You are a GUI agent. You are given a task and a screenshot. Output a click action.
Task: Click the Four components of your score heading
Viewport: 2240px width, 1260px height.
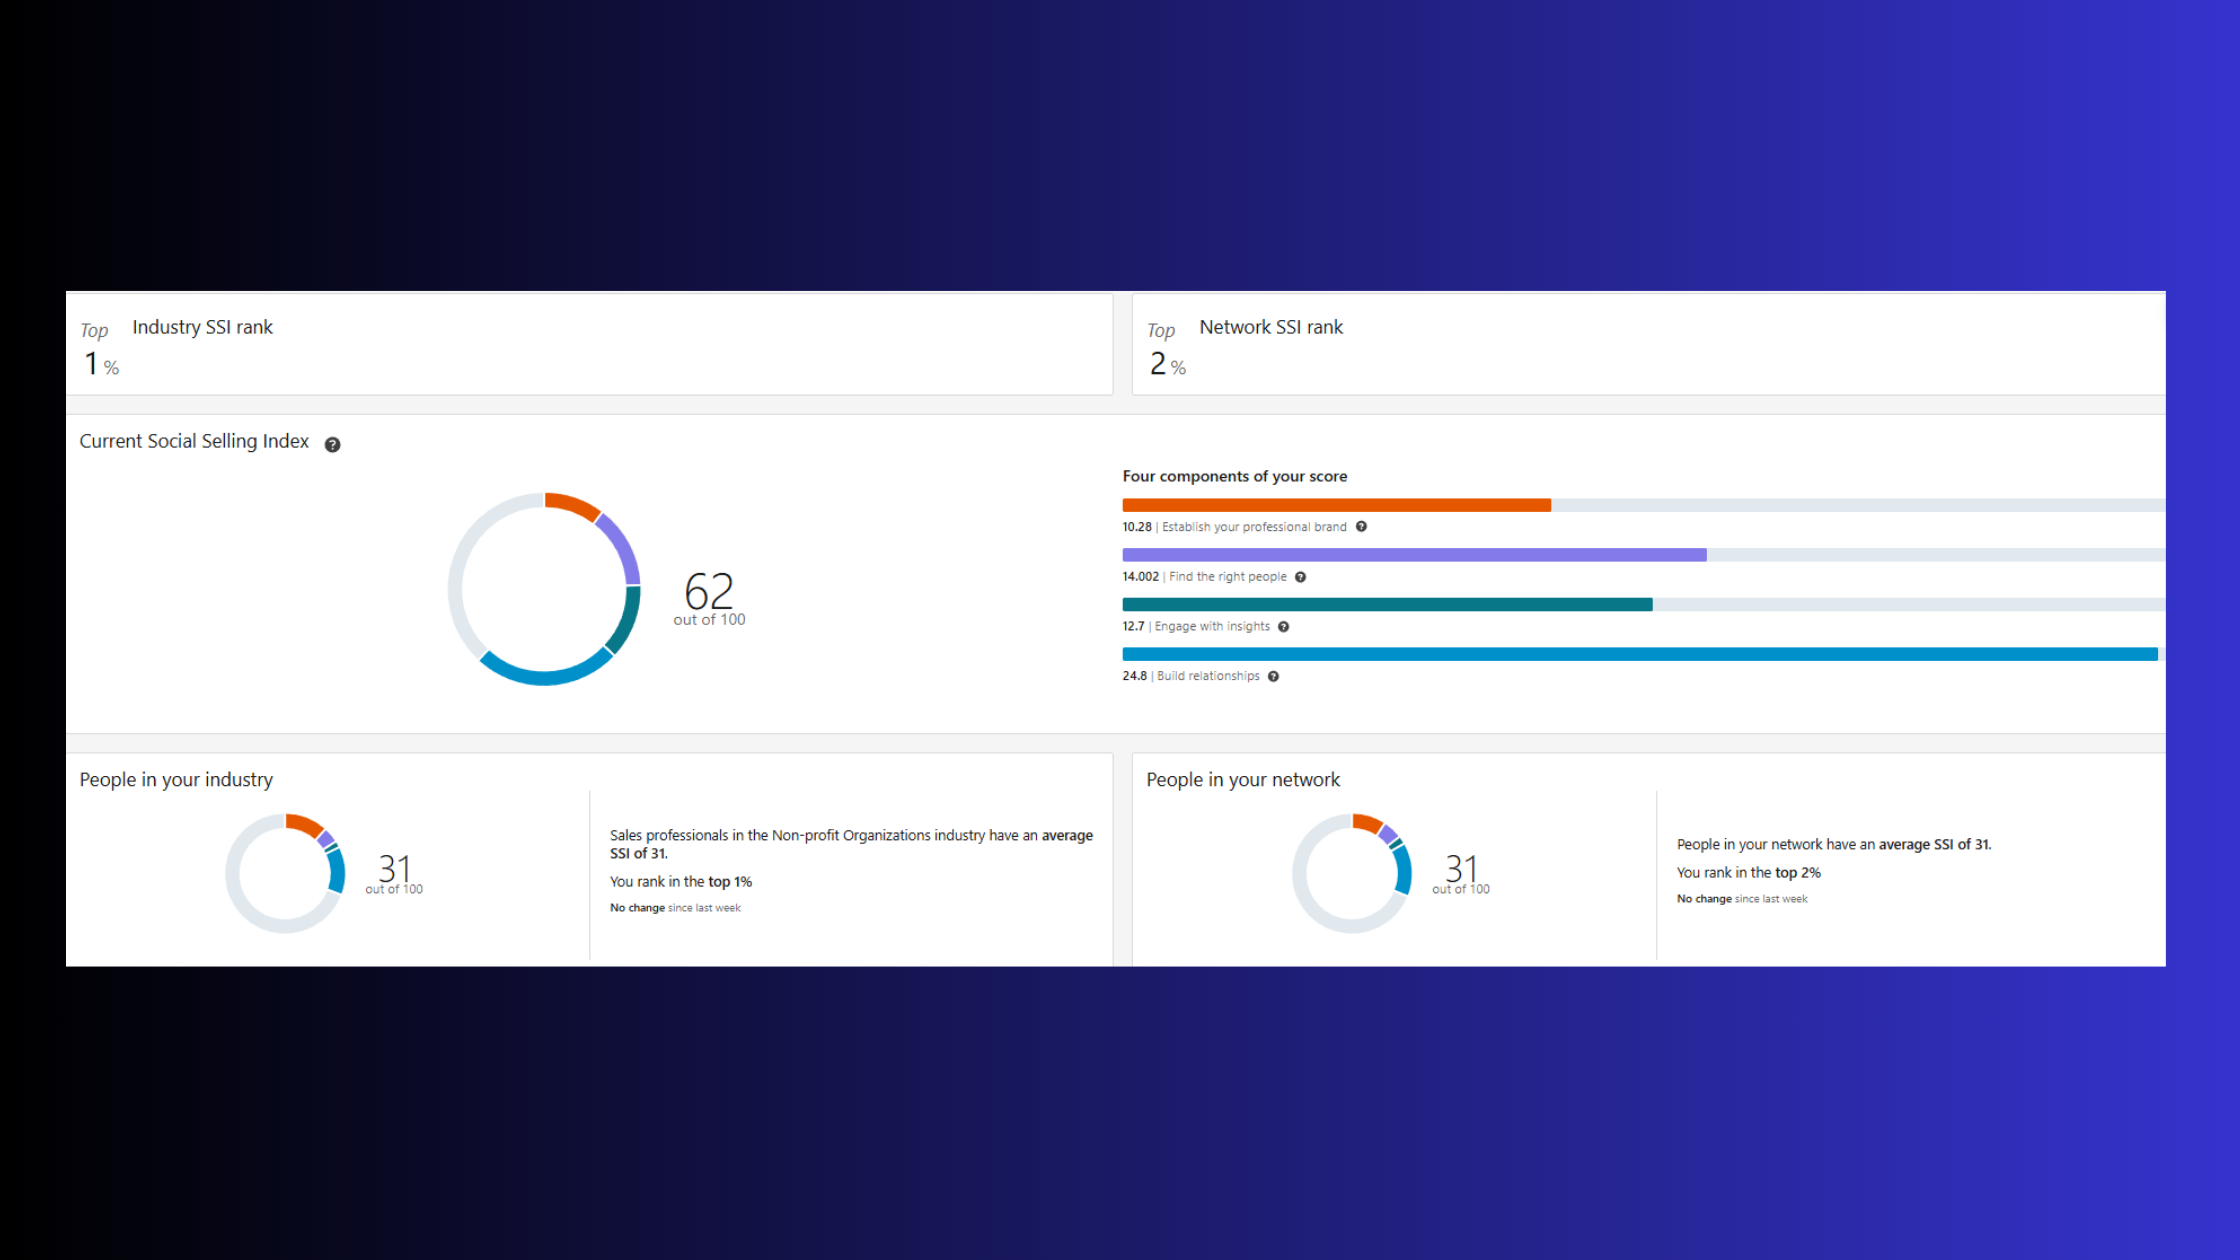coord(1234,476)
